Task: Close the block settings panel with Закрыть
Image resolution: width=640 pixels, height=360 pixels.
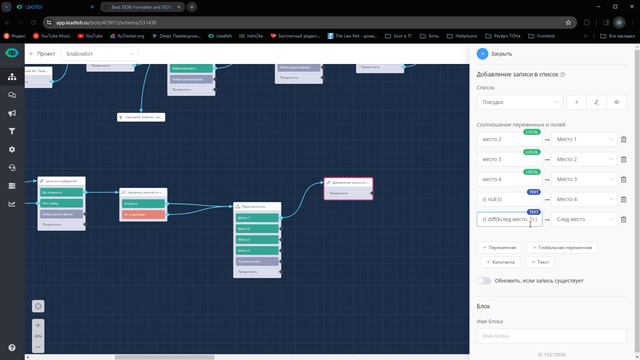Action: (x=494, y=54)
